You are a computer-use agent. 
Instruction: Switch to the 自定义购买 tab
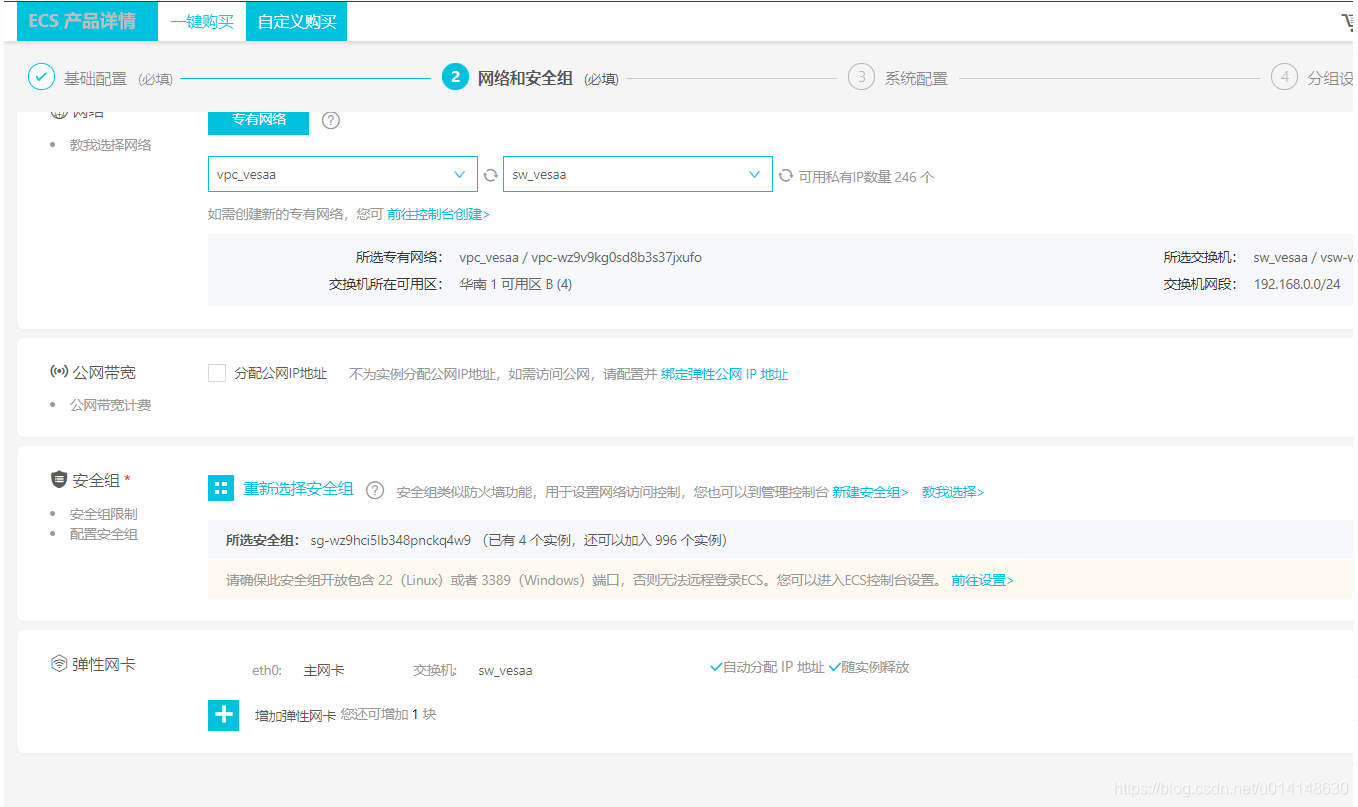pos(296,22)
